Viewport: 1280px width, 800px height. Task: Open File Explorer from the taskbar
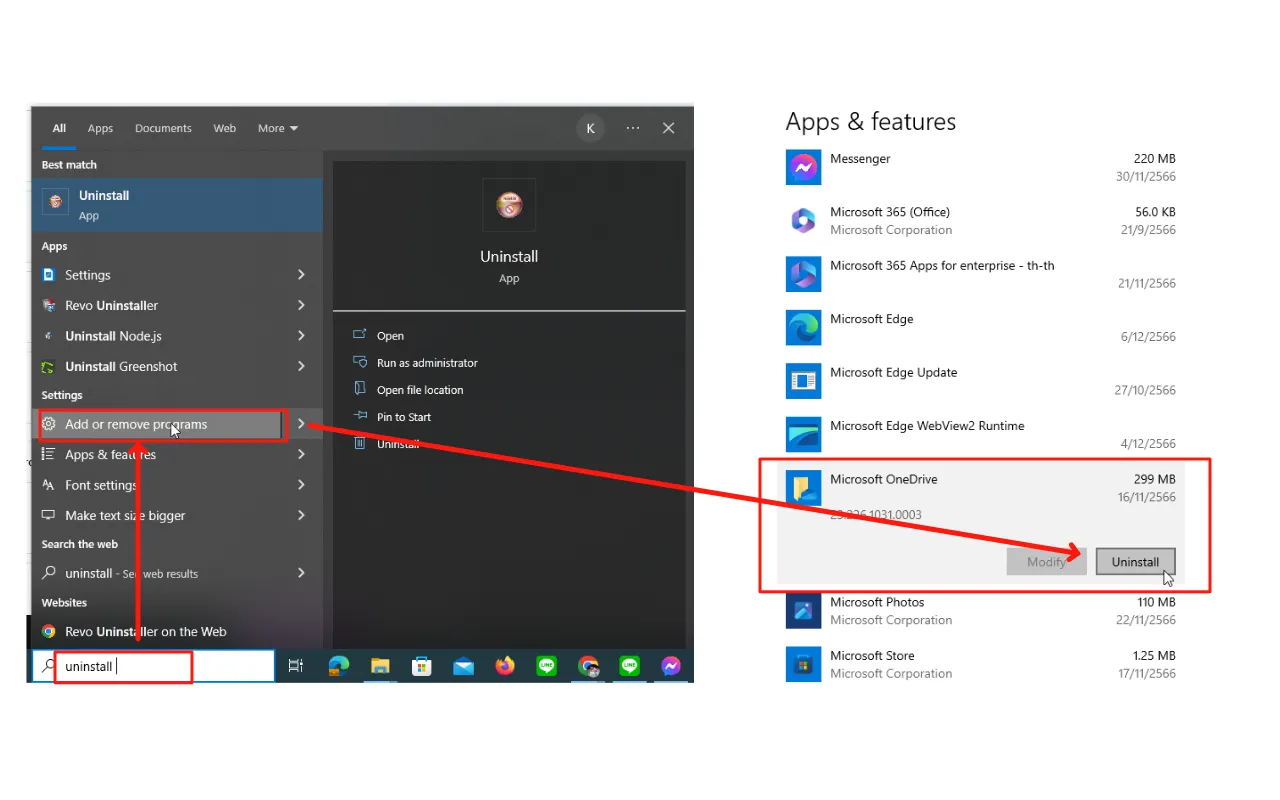pyautogui.click(x=380, y=666)
